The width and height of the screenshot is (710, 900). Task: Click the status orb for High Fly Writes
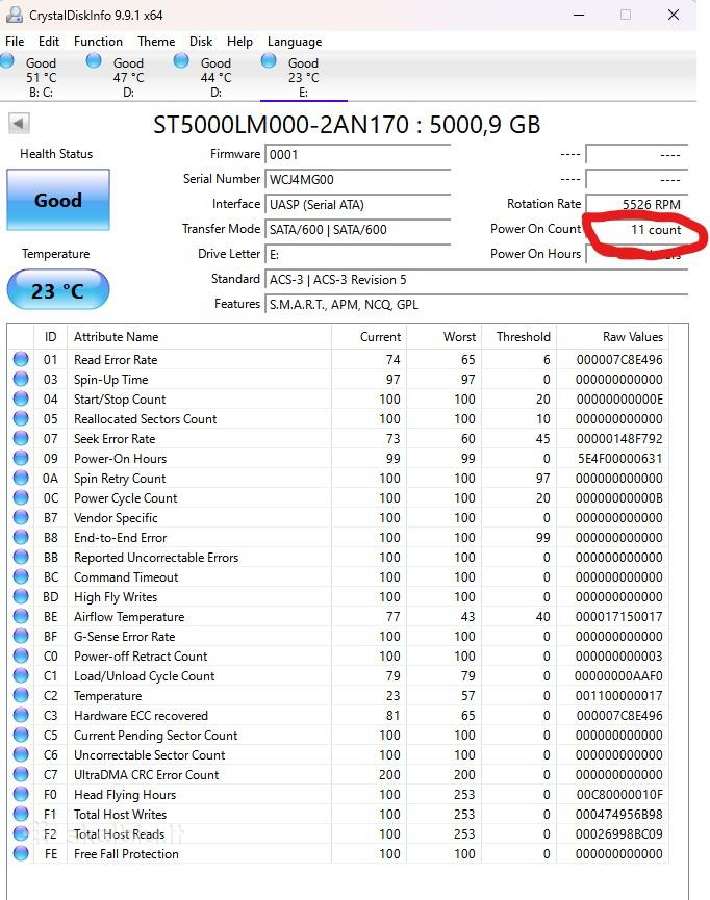[x=21, y=597]
